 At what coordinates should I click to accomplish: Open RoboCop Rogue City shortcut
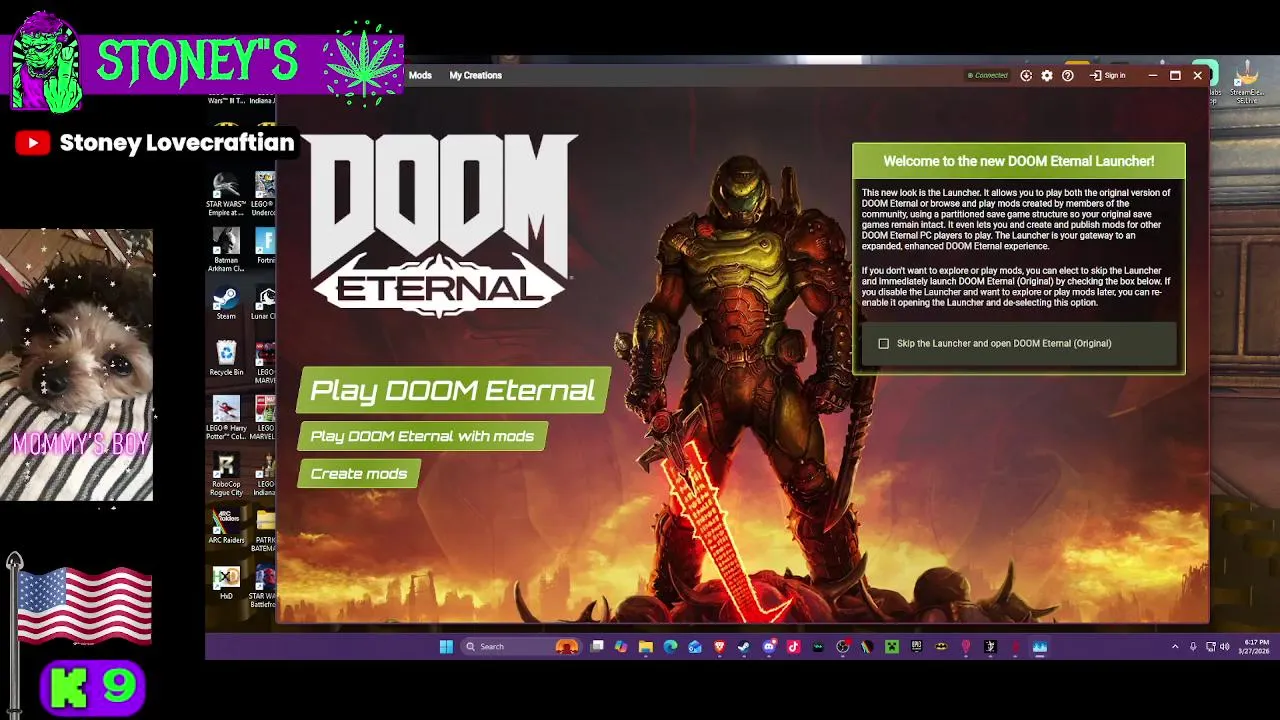click(x=226, y=475)
